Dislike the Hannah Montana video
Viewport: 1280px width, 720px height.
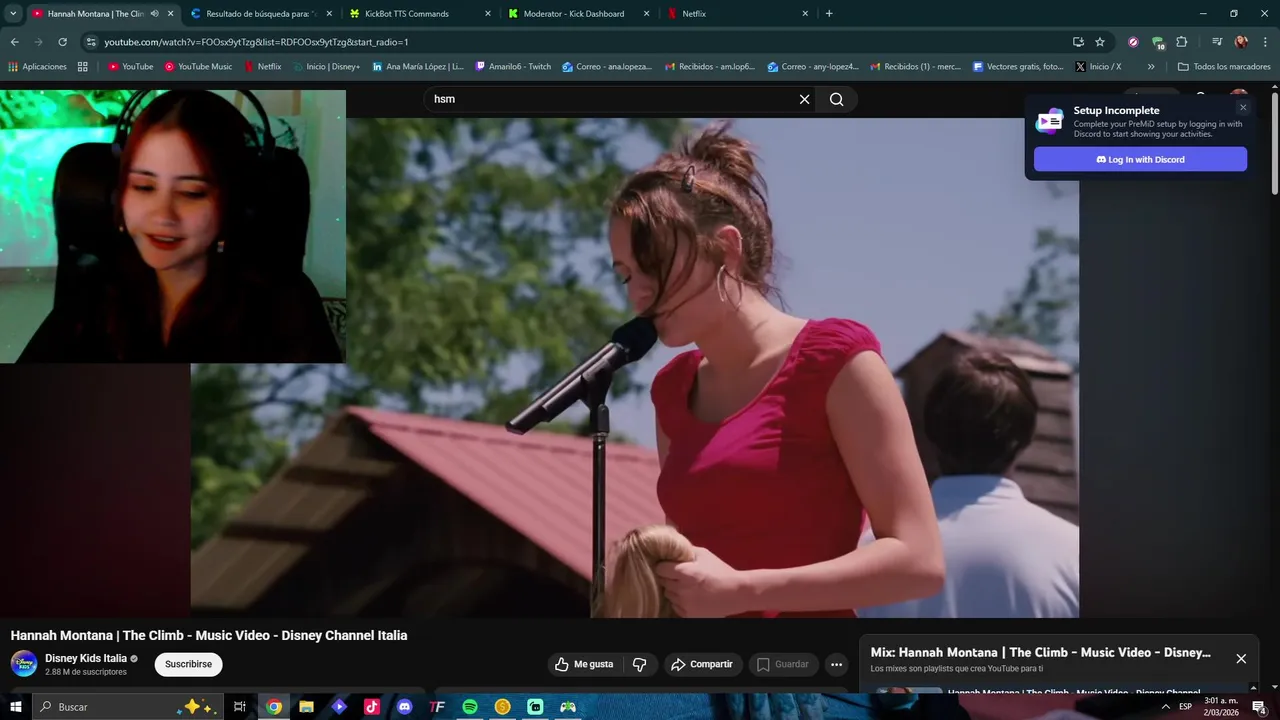pos(640,664)
